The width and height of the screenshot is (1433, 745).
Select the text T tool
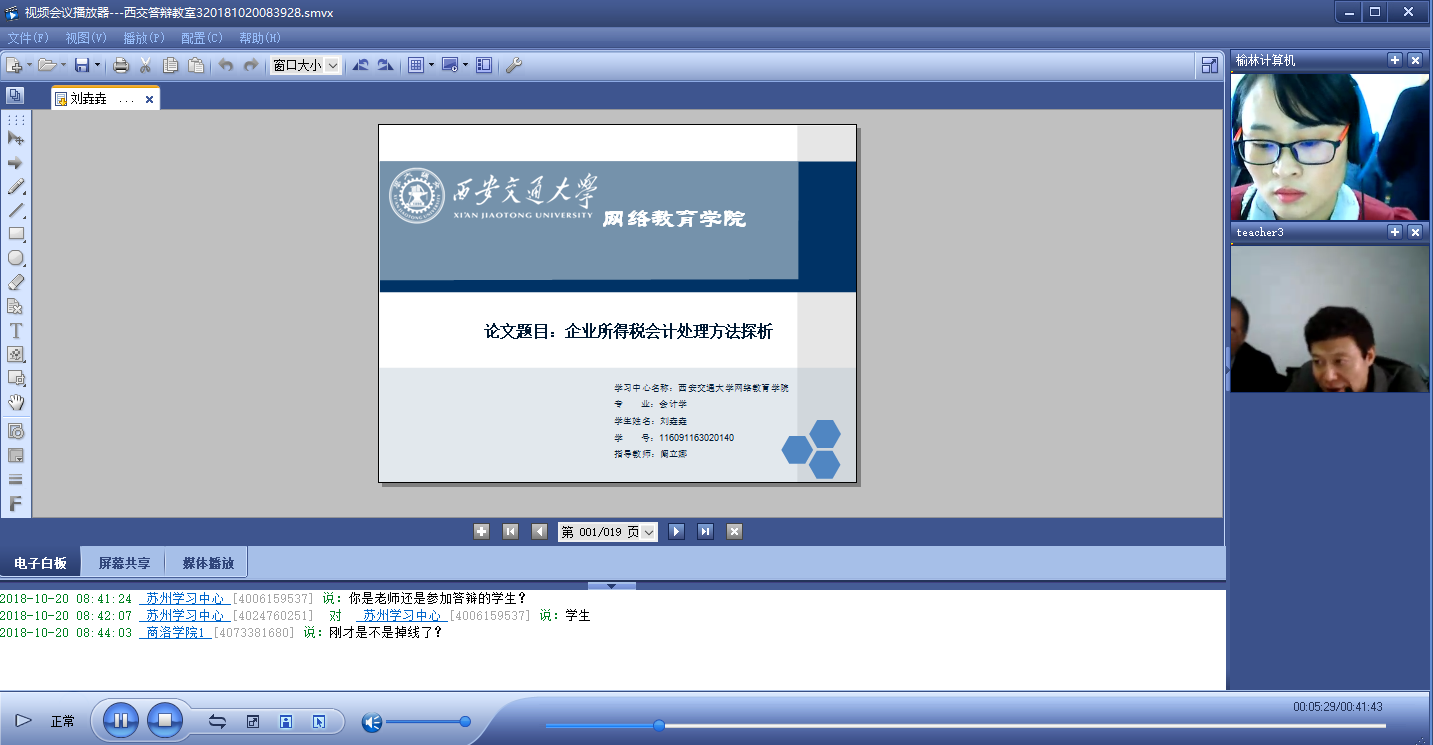point(16,330)
